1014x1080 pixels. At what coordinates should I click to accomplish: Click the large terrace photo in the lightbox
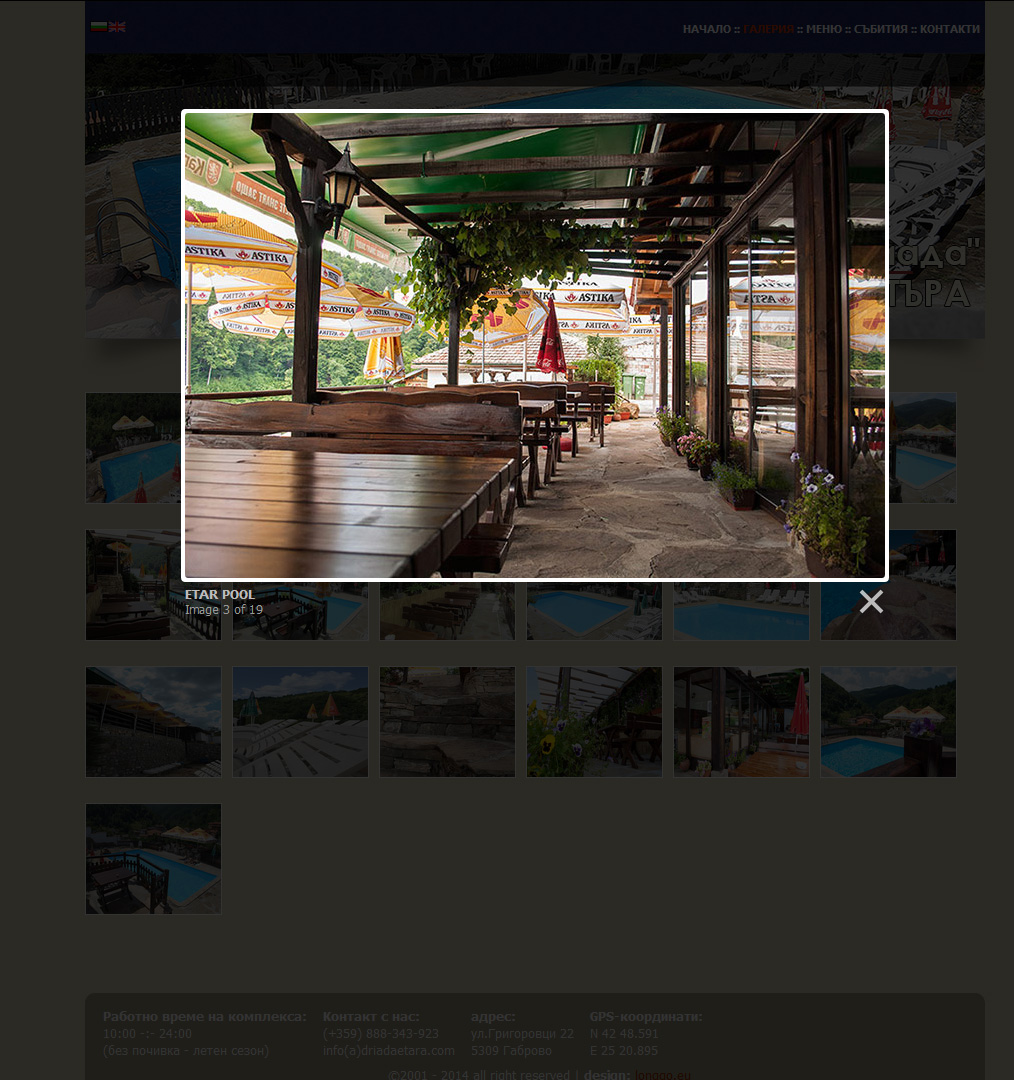[535, 345]
